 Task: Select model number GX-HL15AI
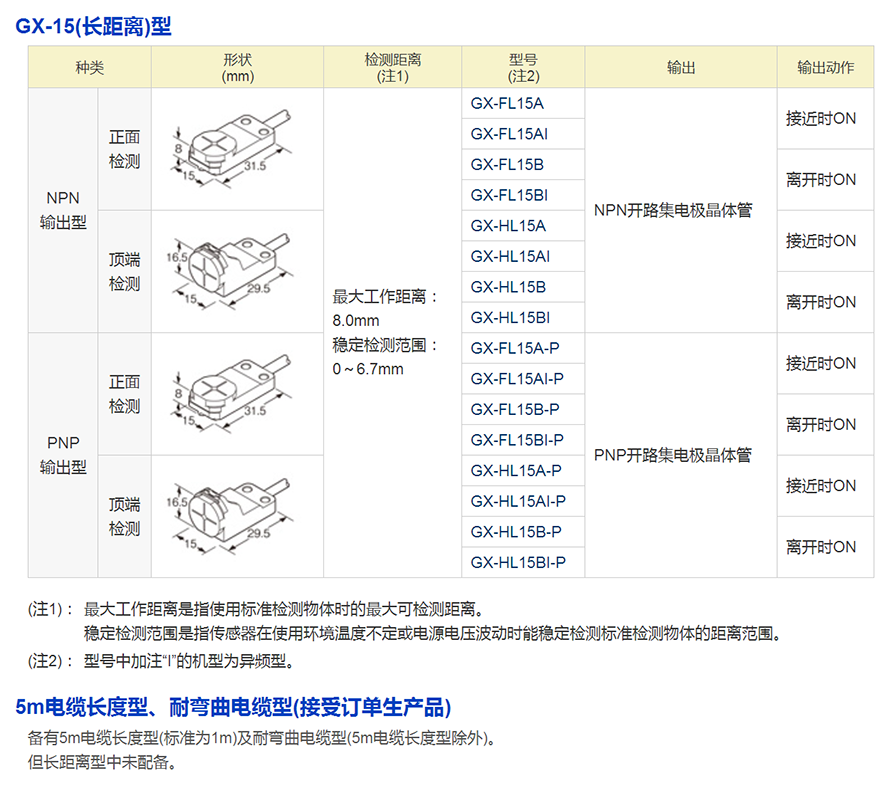point(510,256)
